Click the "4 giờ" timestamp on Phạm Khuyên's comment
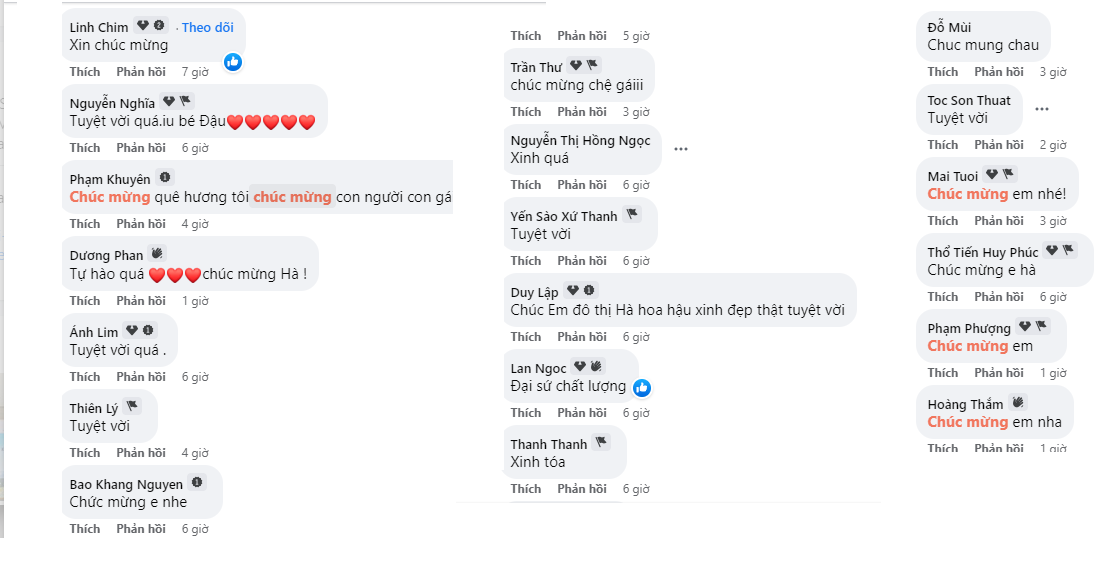 click(x=194, y=224)
